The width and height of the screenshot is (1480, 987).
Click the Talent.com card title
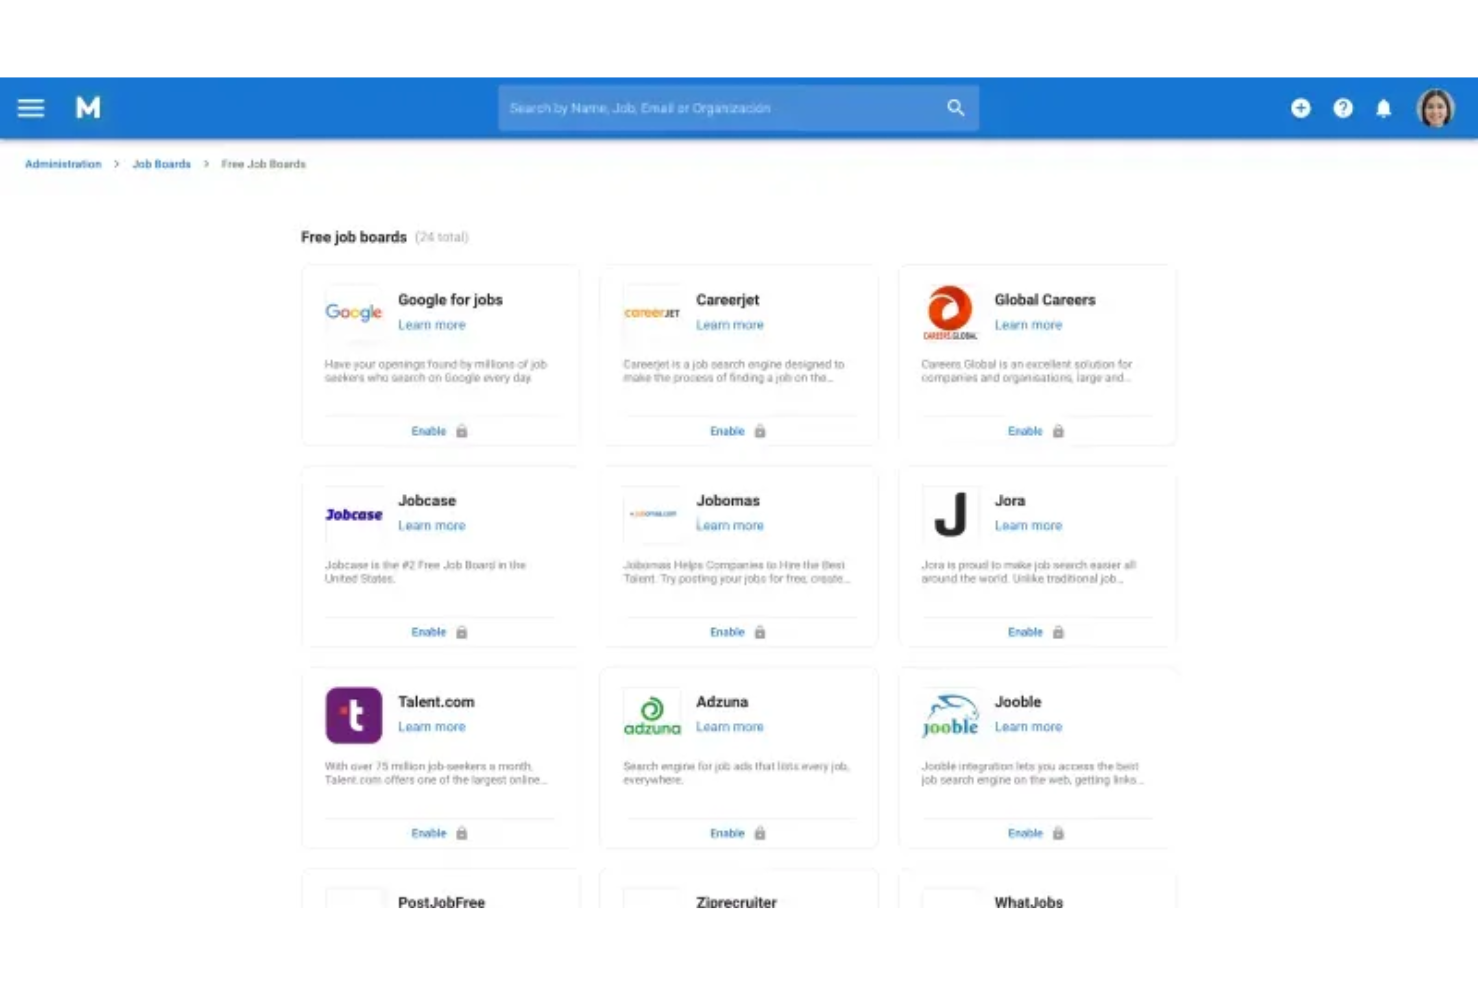[436, 702]
